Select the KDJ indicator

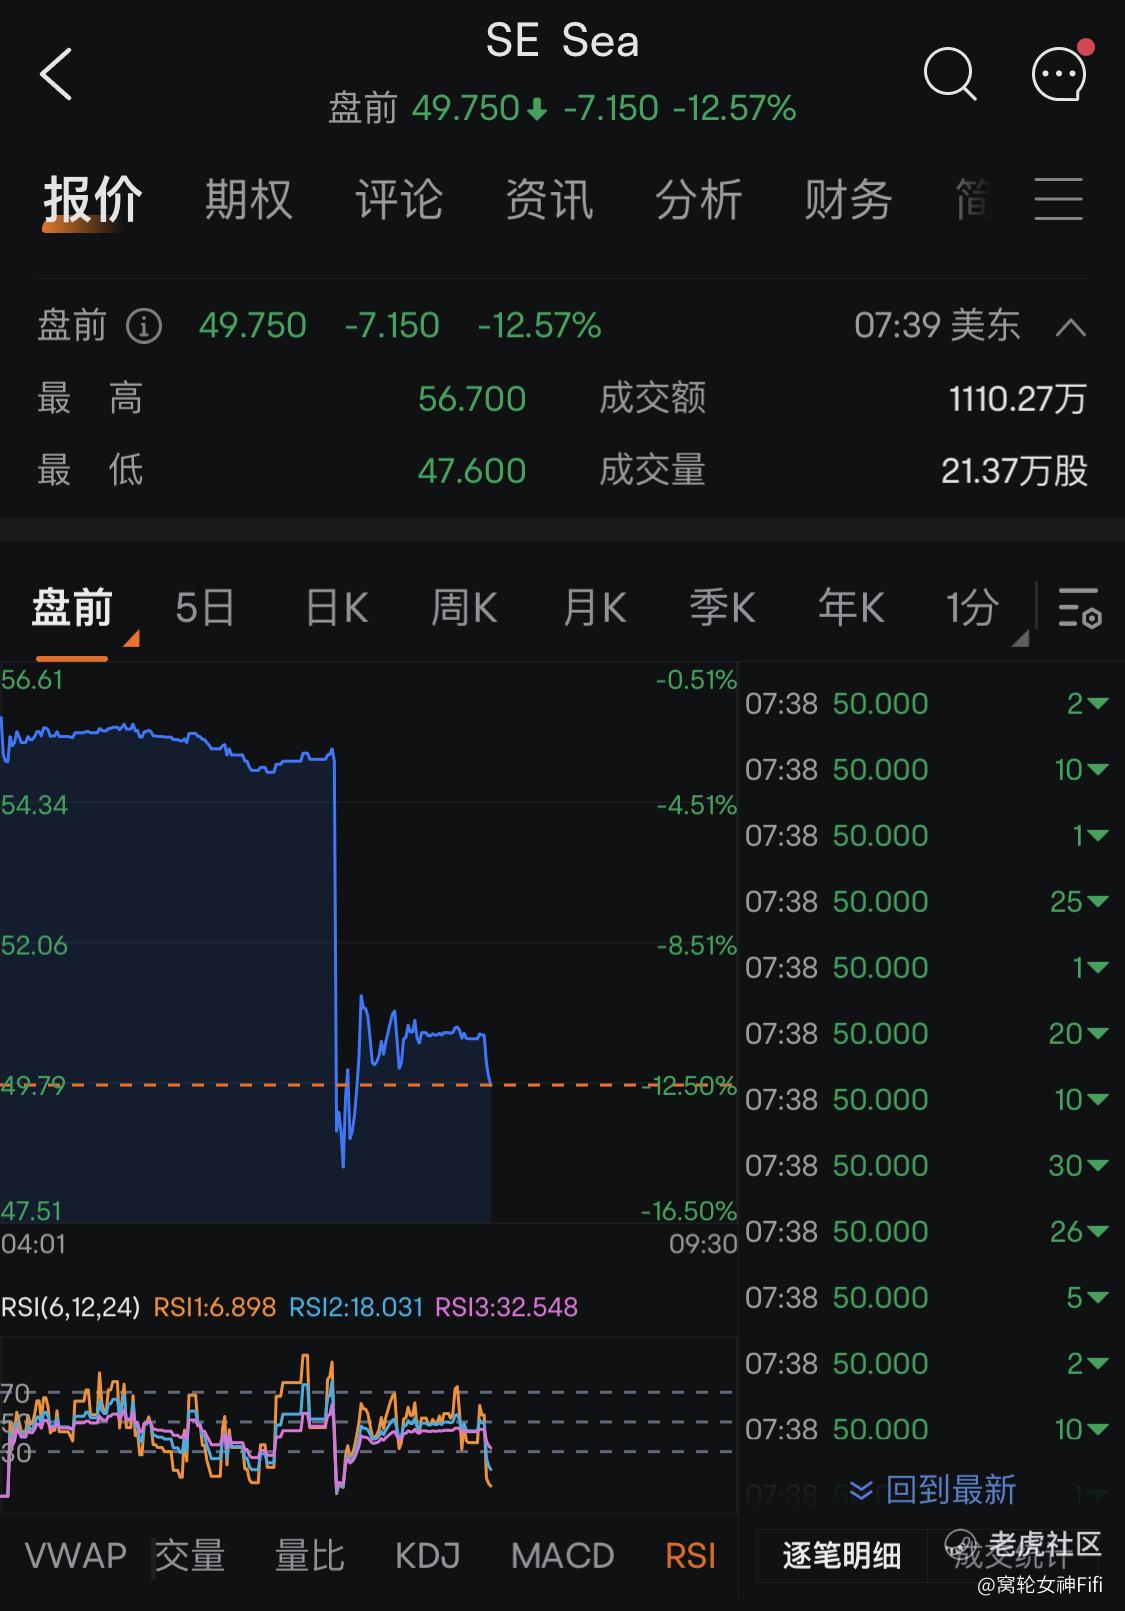coord(428,1556)
